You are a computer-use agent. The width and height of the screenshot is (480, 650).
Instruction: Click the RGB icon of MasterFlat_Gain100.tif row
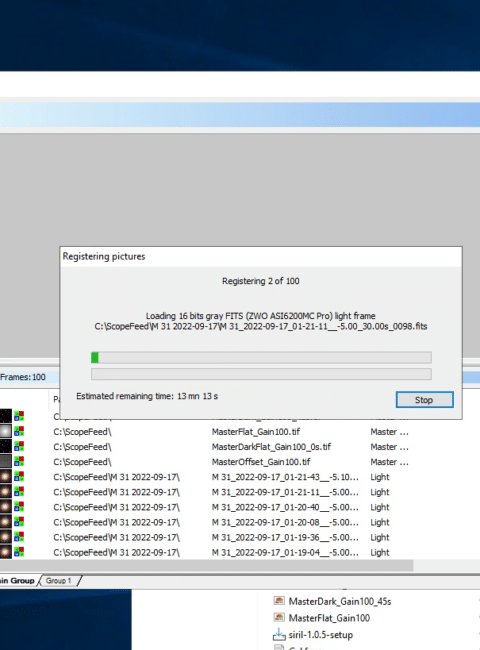19,431
